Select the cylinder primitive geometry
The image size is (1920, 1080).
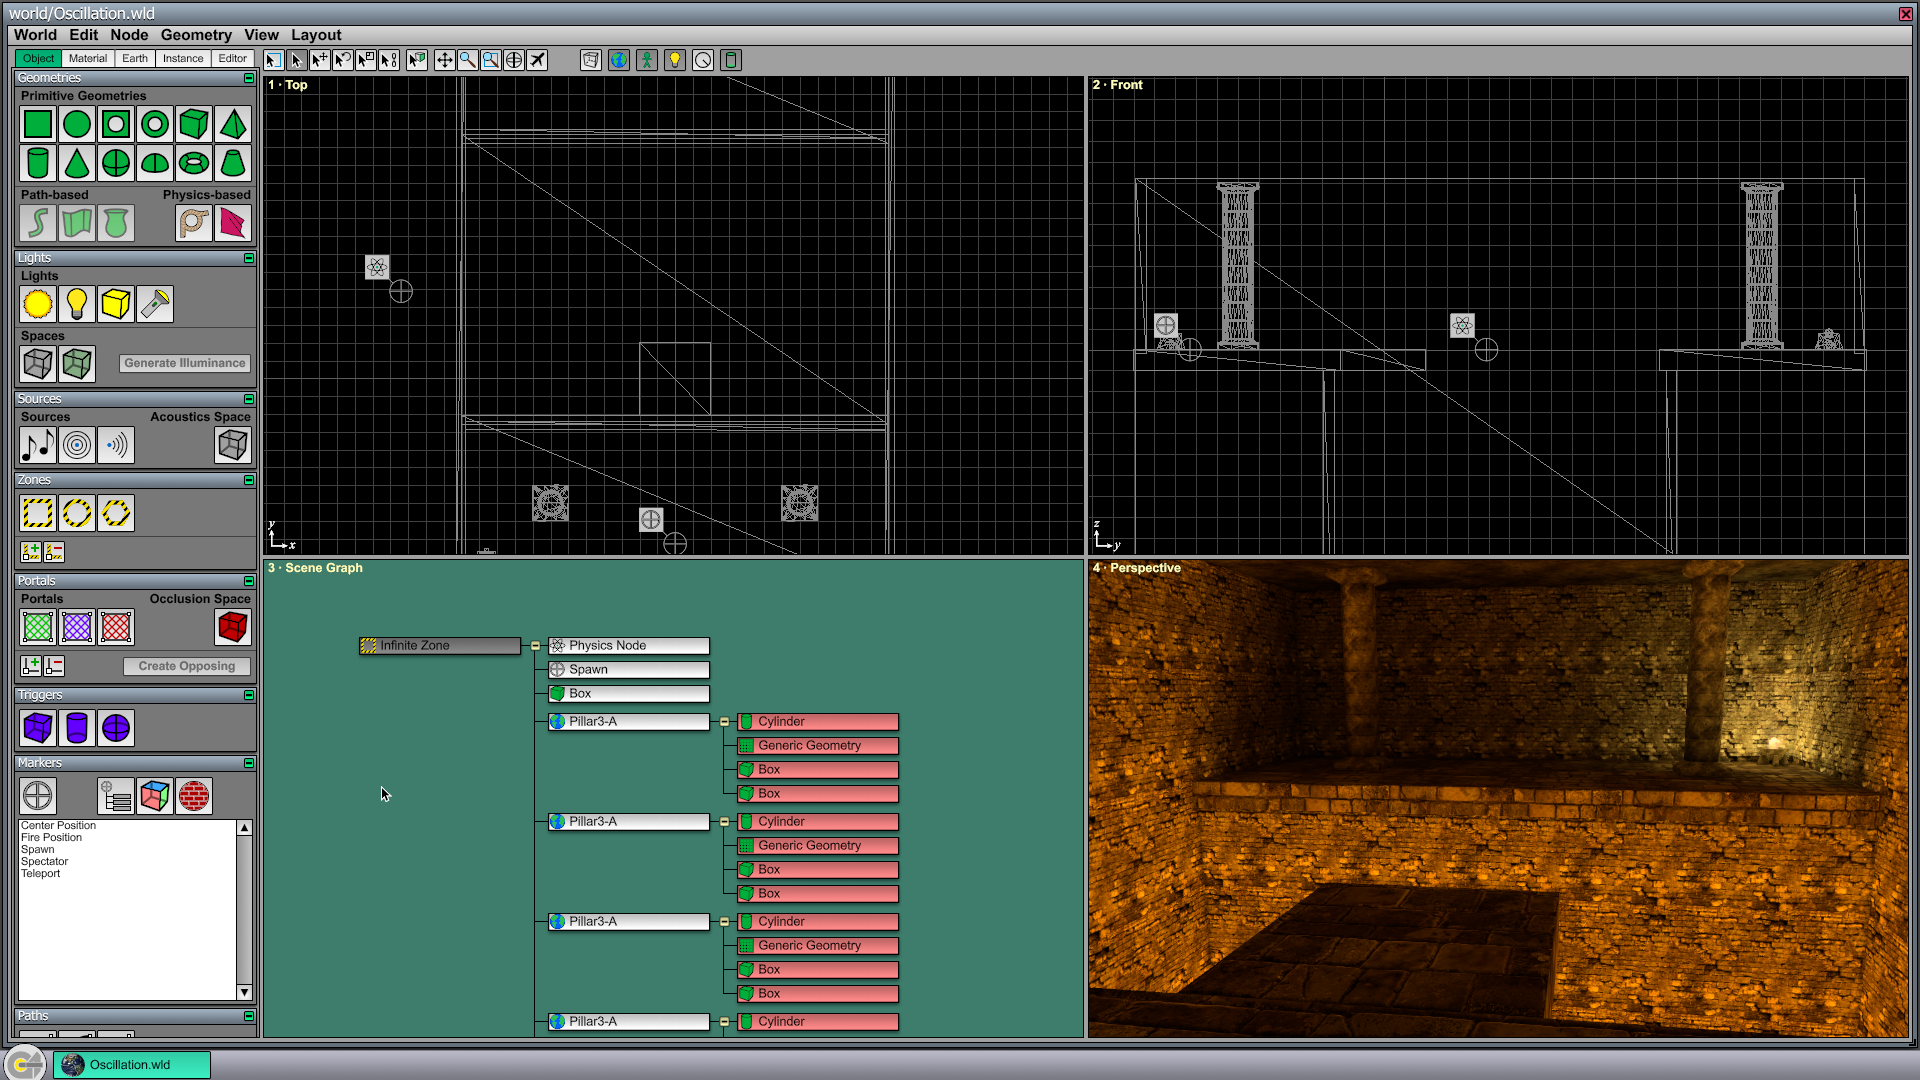click(38, 163)
